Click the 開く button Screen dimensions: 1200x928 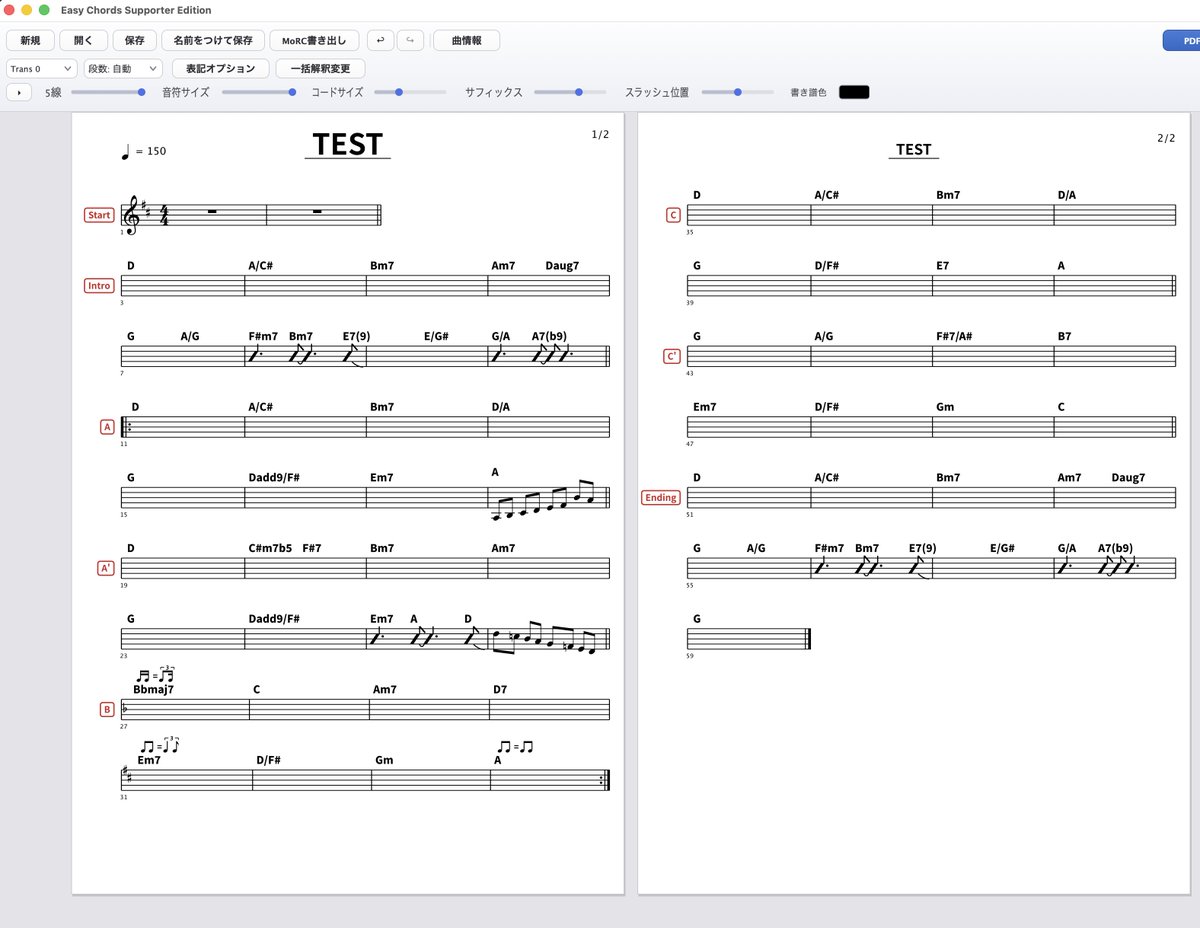pyautogui.click(x=83, y=41)
